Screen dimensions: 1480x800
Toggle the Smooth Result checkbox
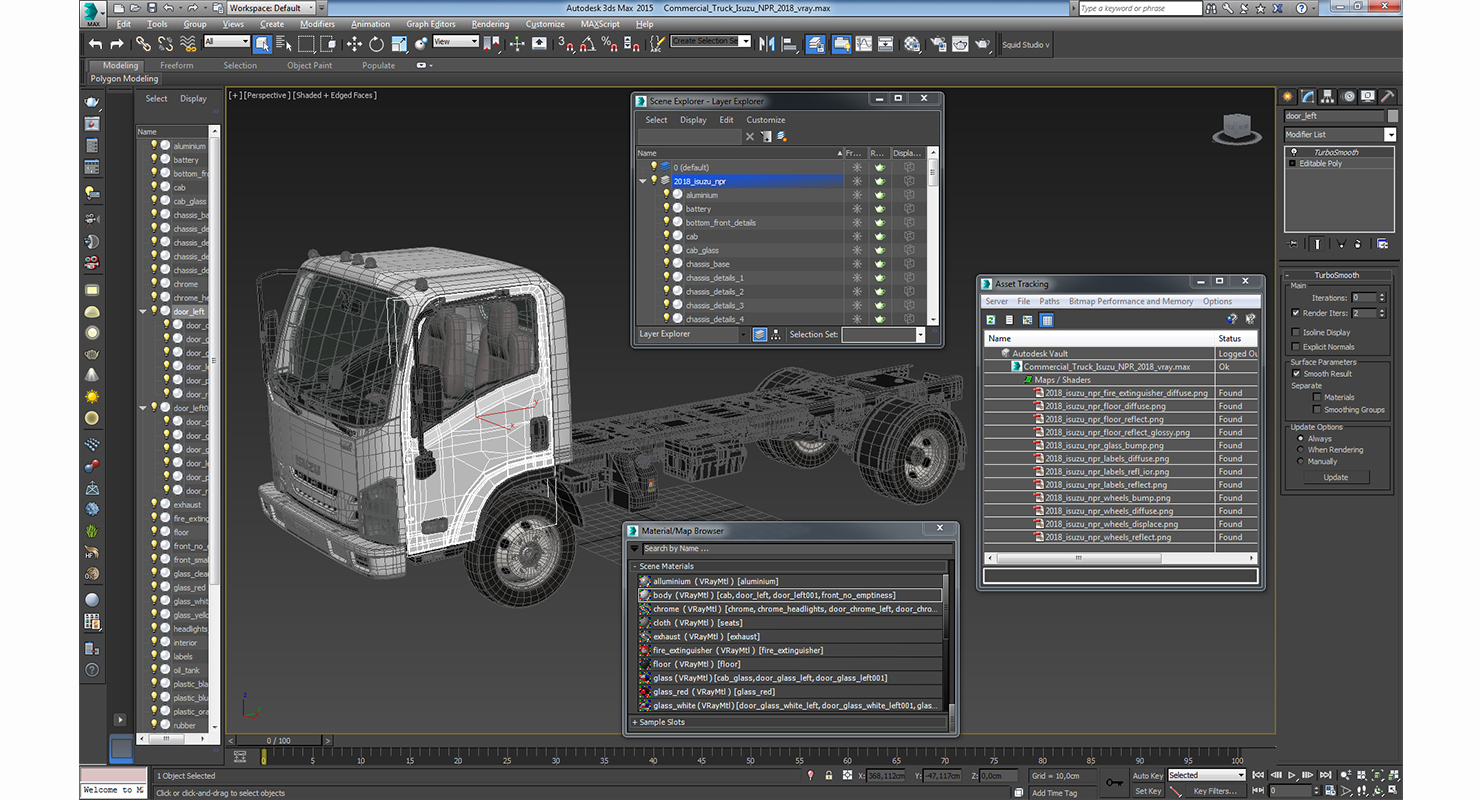[1296, 374]
